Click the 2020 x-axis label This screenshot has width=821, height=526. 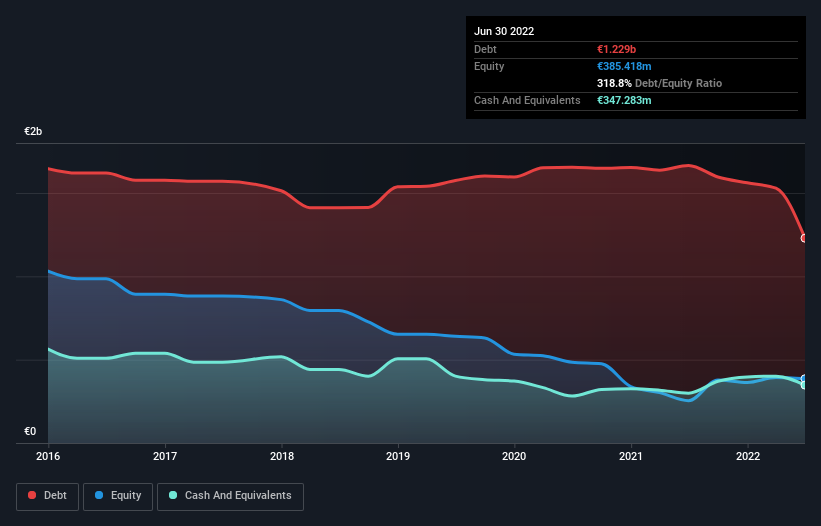point(514,456)
